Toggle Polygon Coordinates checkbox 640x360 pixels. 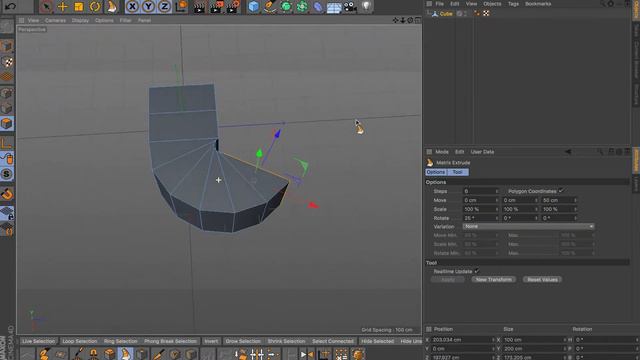pos(561,191)
